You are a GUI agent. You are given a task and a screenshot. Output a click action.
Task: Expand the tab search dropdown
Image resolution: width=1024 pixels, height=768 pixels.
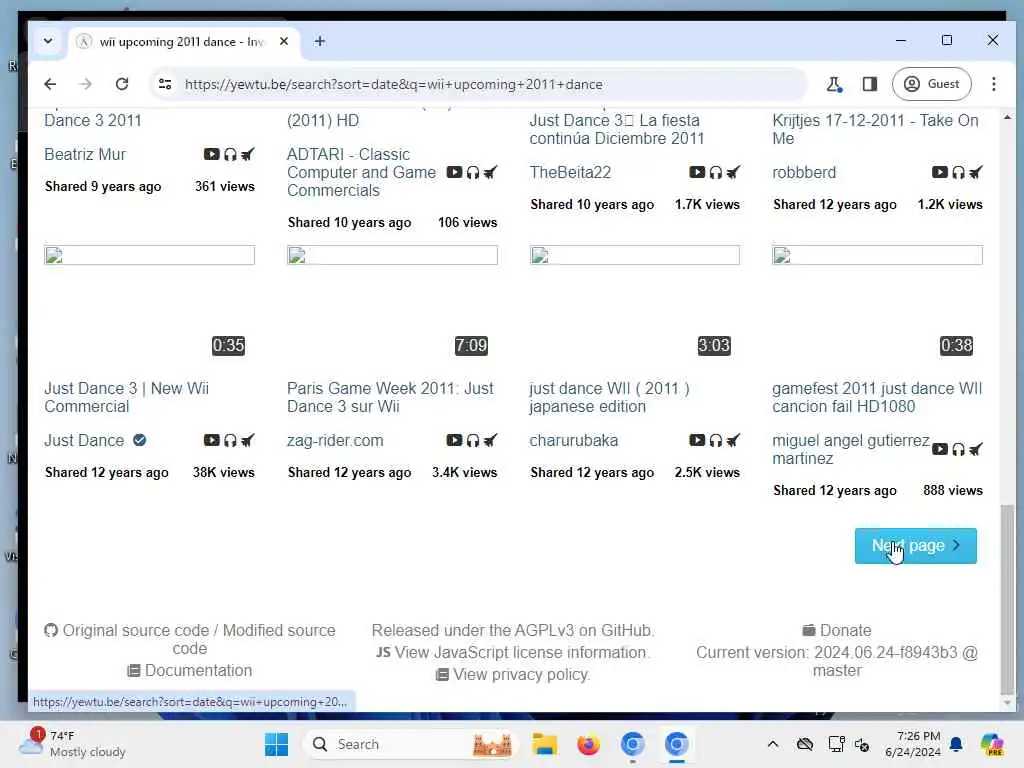(x=48, y=41)
